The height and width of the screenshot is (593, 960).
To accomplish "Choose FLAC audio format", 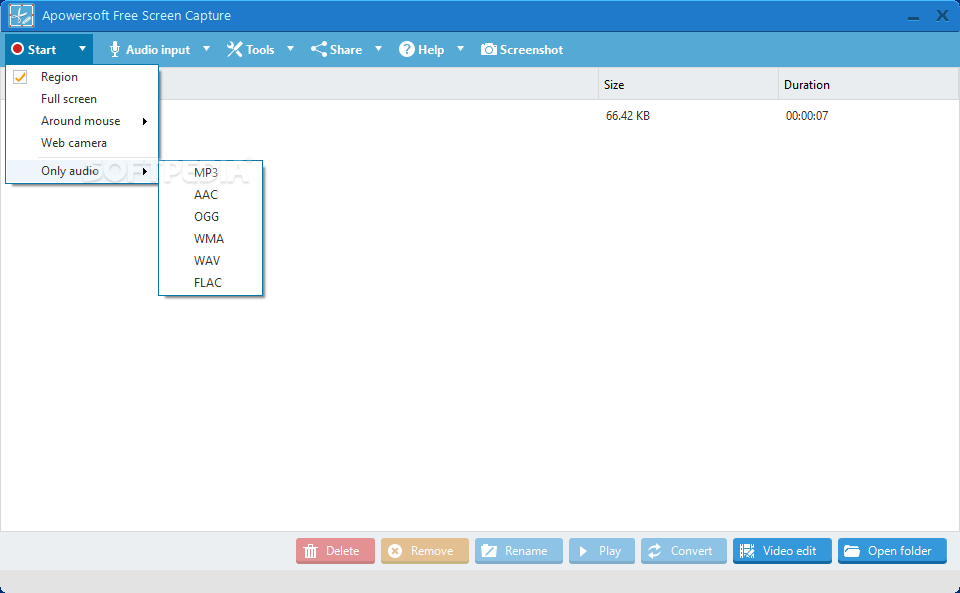I will click(211, 283).
